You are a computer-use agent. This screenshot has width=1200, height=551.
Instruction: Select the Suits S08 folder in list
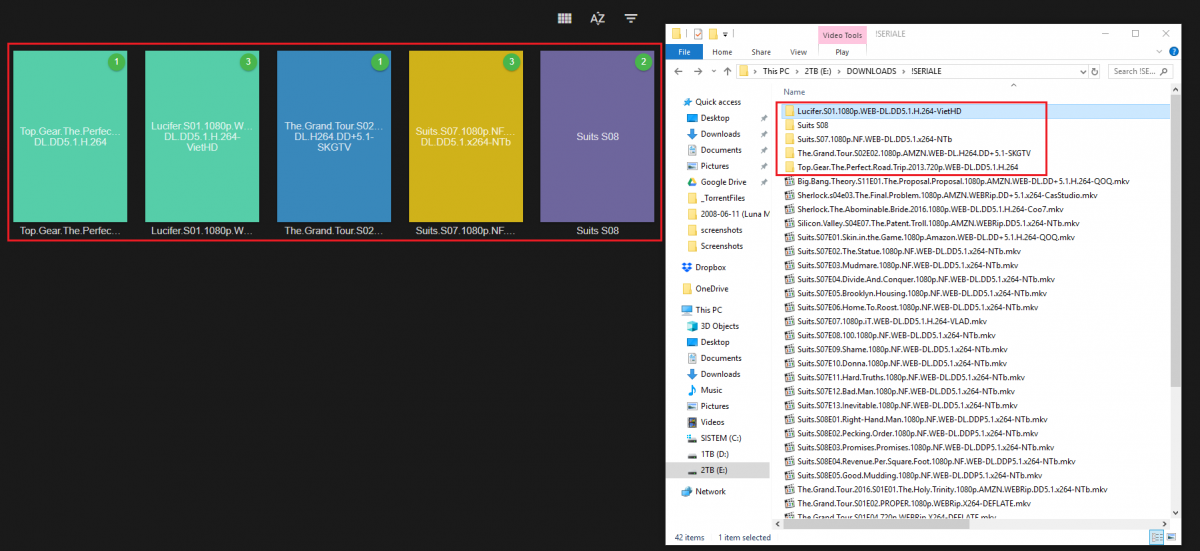814,125
